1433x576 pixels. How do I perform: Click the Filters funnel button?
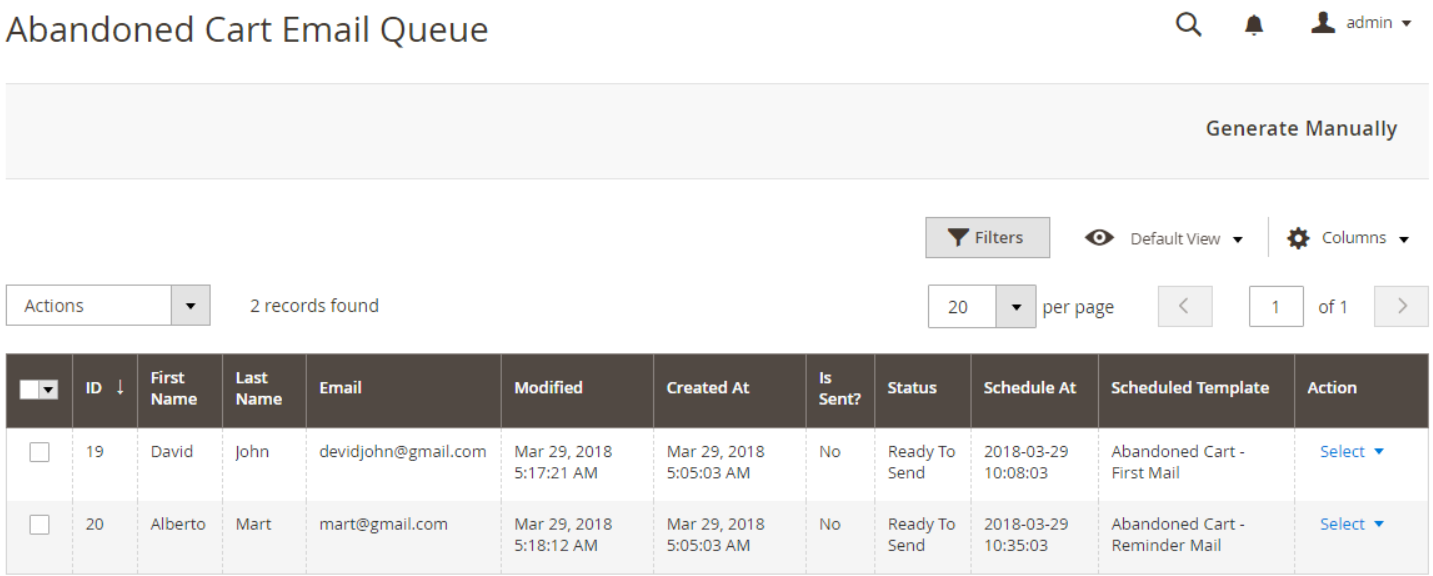[987, 238]
